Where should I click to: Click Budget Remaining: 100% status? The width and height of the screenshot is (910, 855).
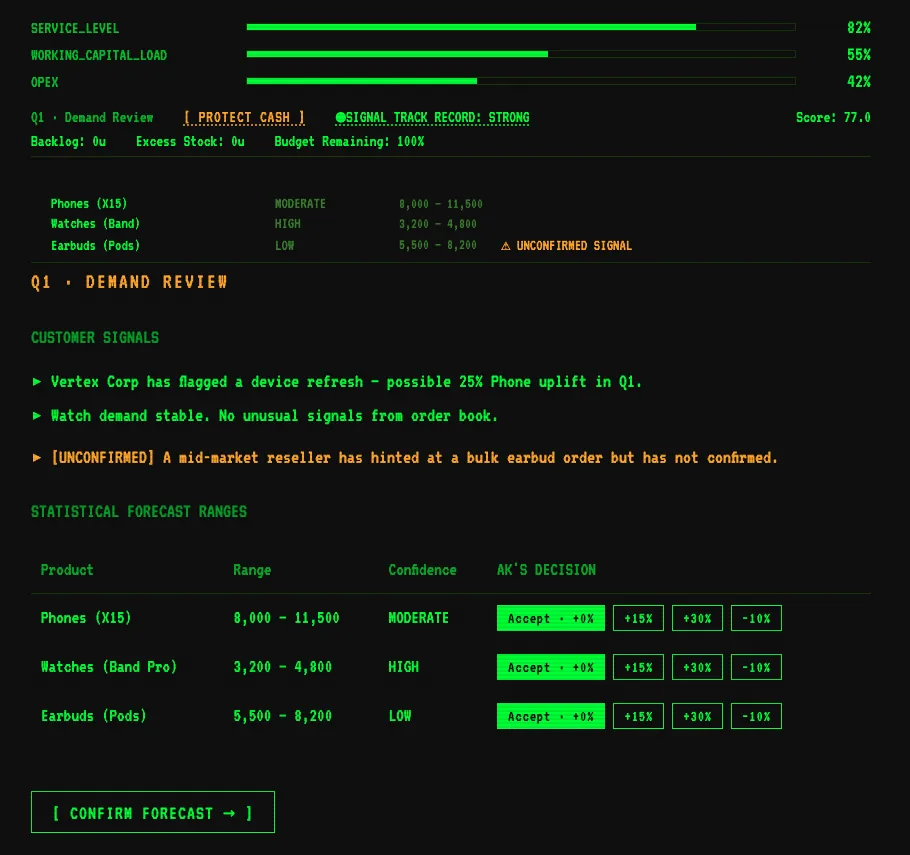click(x=349, y=142)
